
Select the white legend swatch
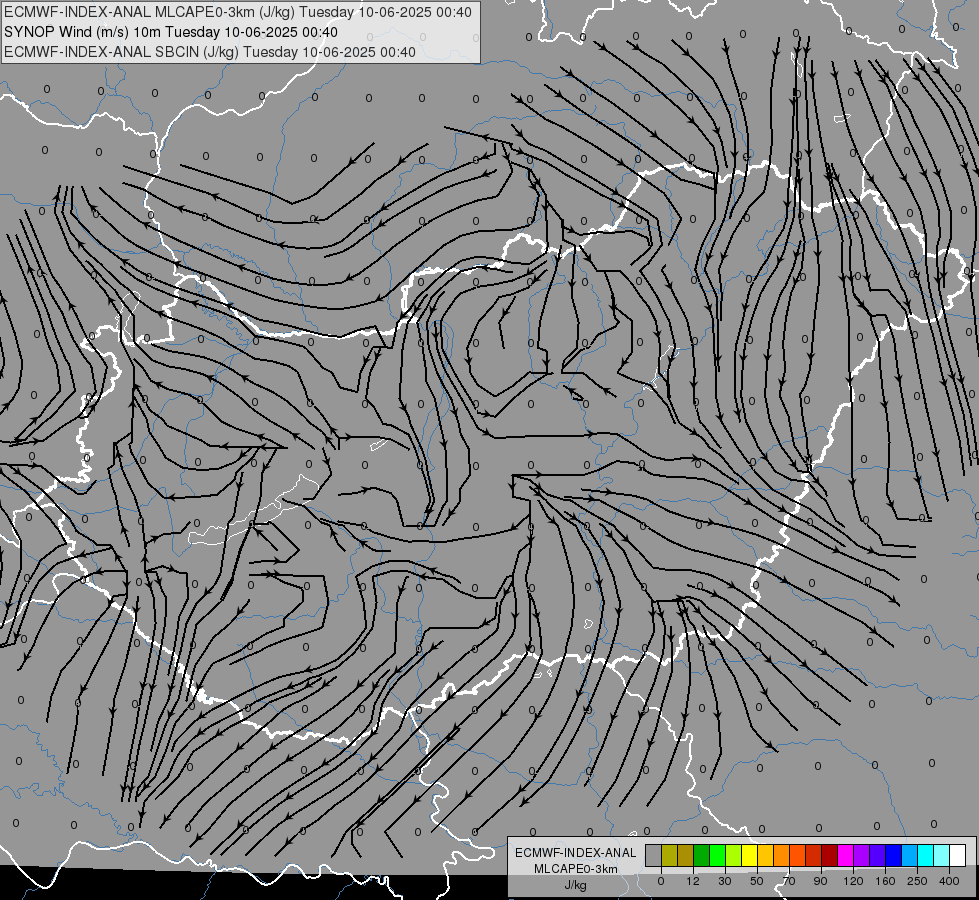[x=957, y=855]
